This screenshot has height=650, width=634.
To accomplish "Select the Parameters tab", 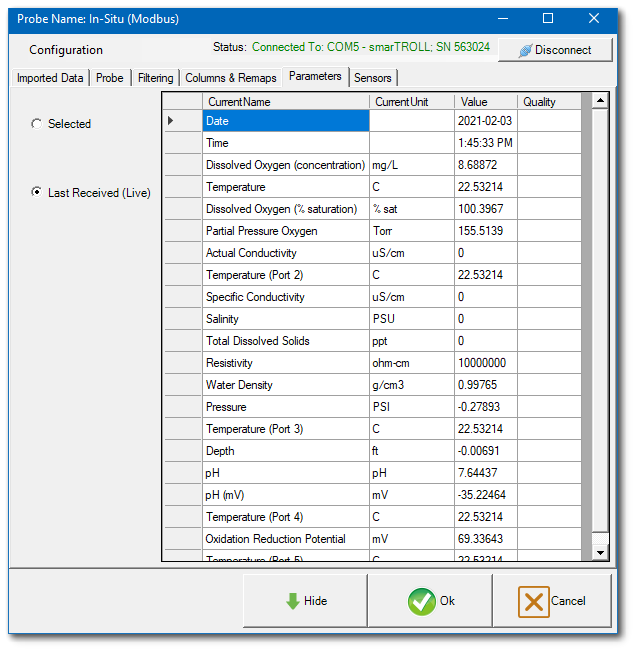I will point(315,76).
